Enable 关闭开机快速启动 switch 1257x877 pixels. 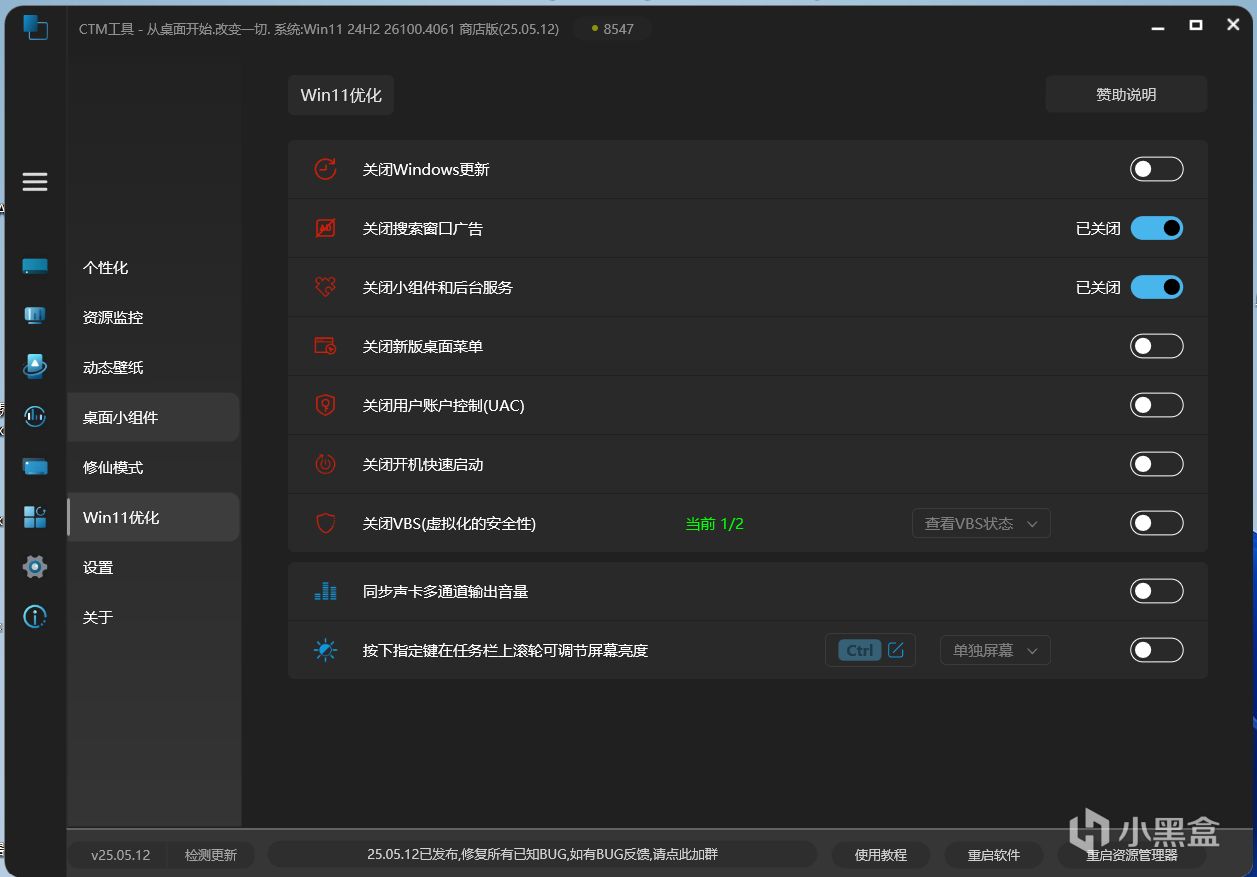point(1157,464)
